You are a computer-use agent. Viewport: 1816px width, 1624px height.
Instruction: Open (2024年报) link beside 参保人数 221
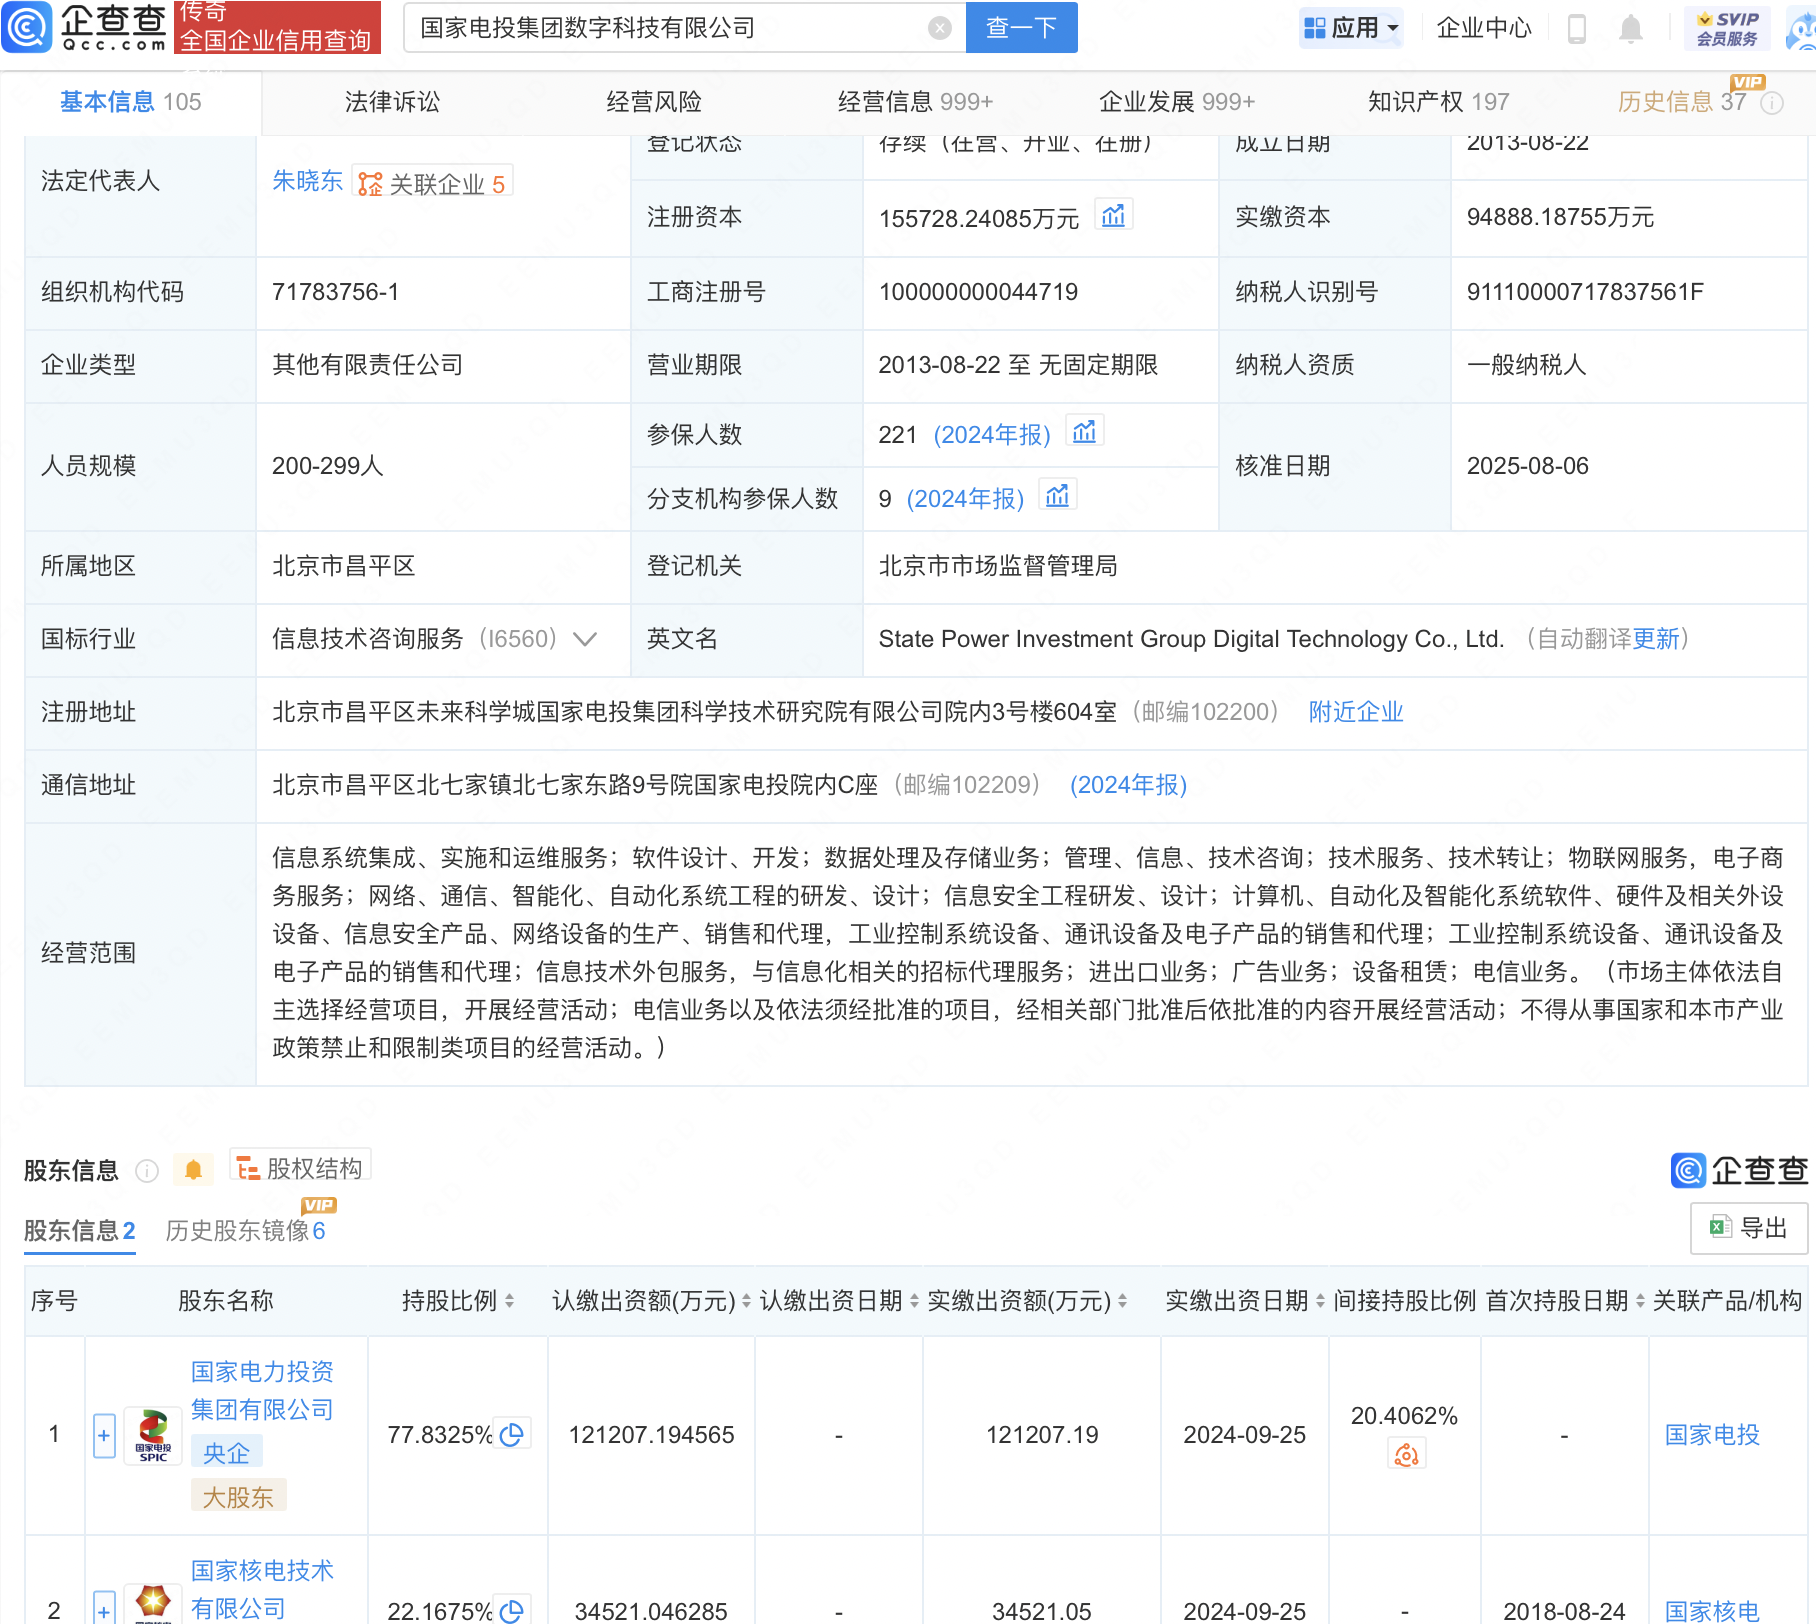coord(992,435)
